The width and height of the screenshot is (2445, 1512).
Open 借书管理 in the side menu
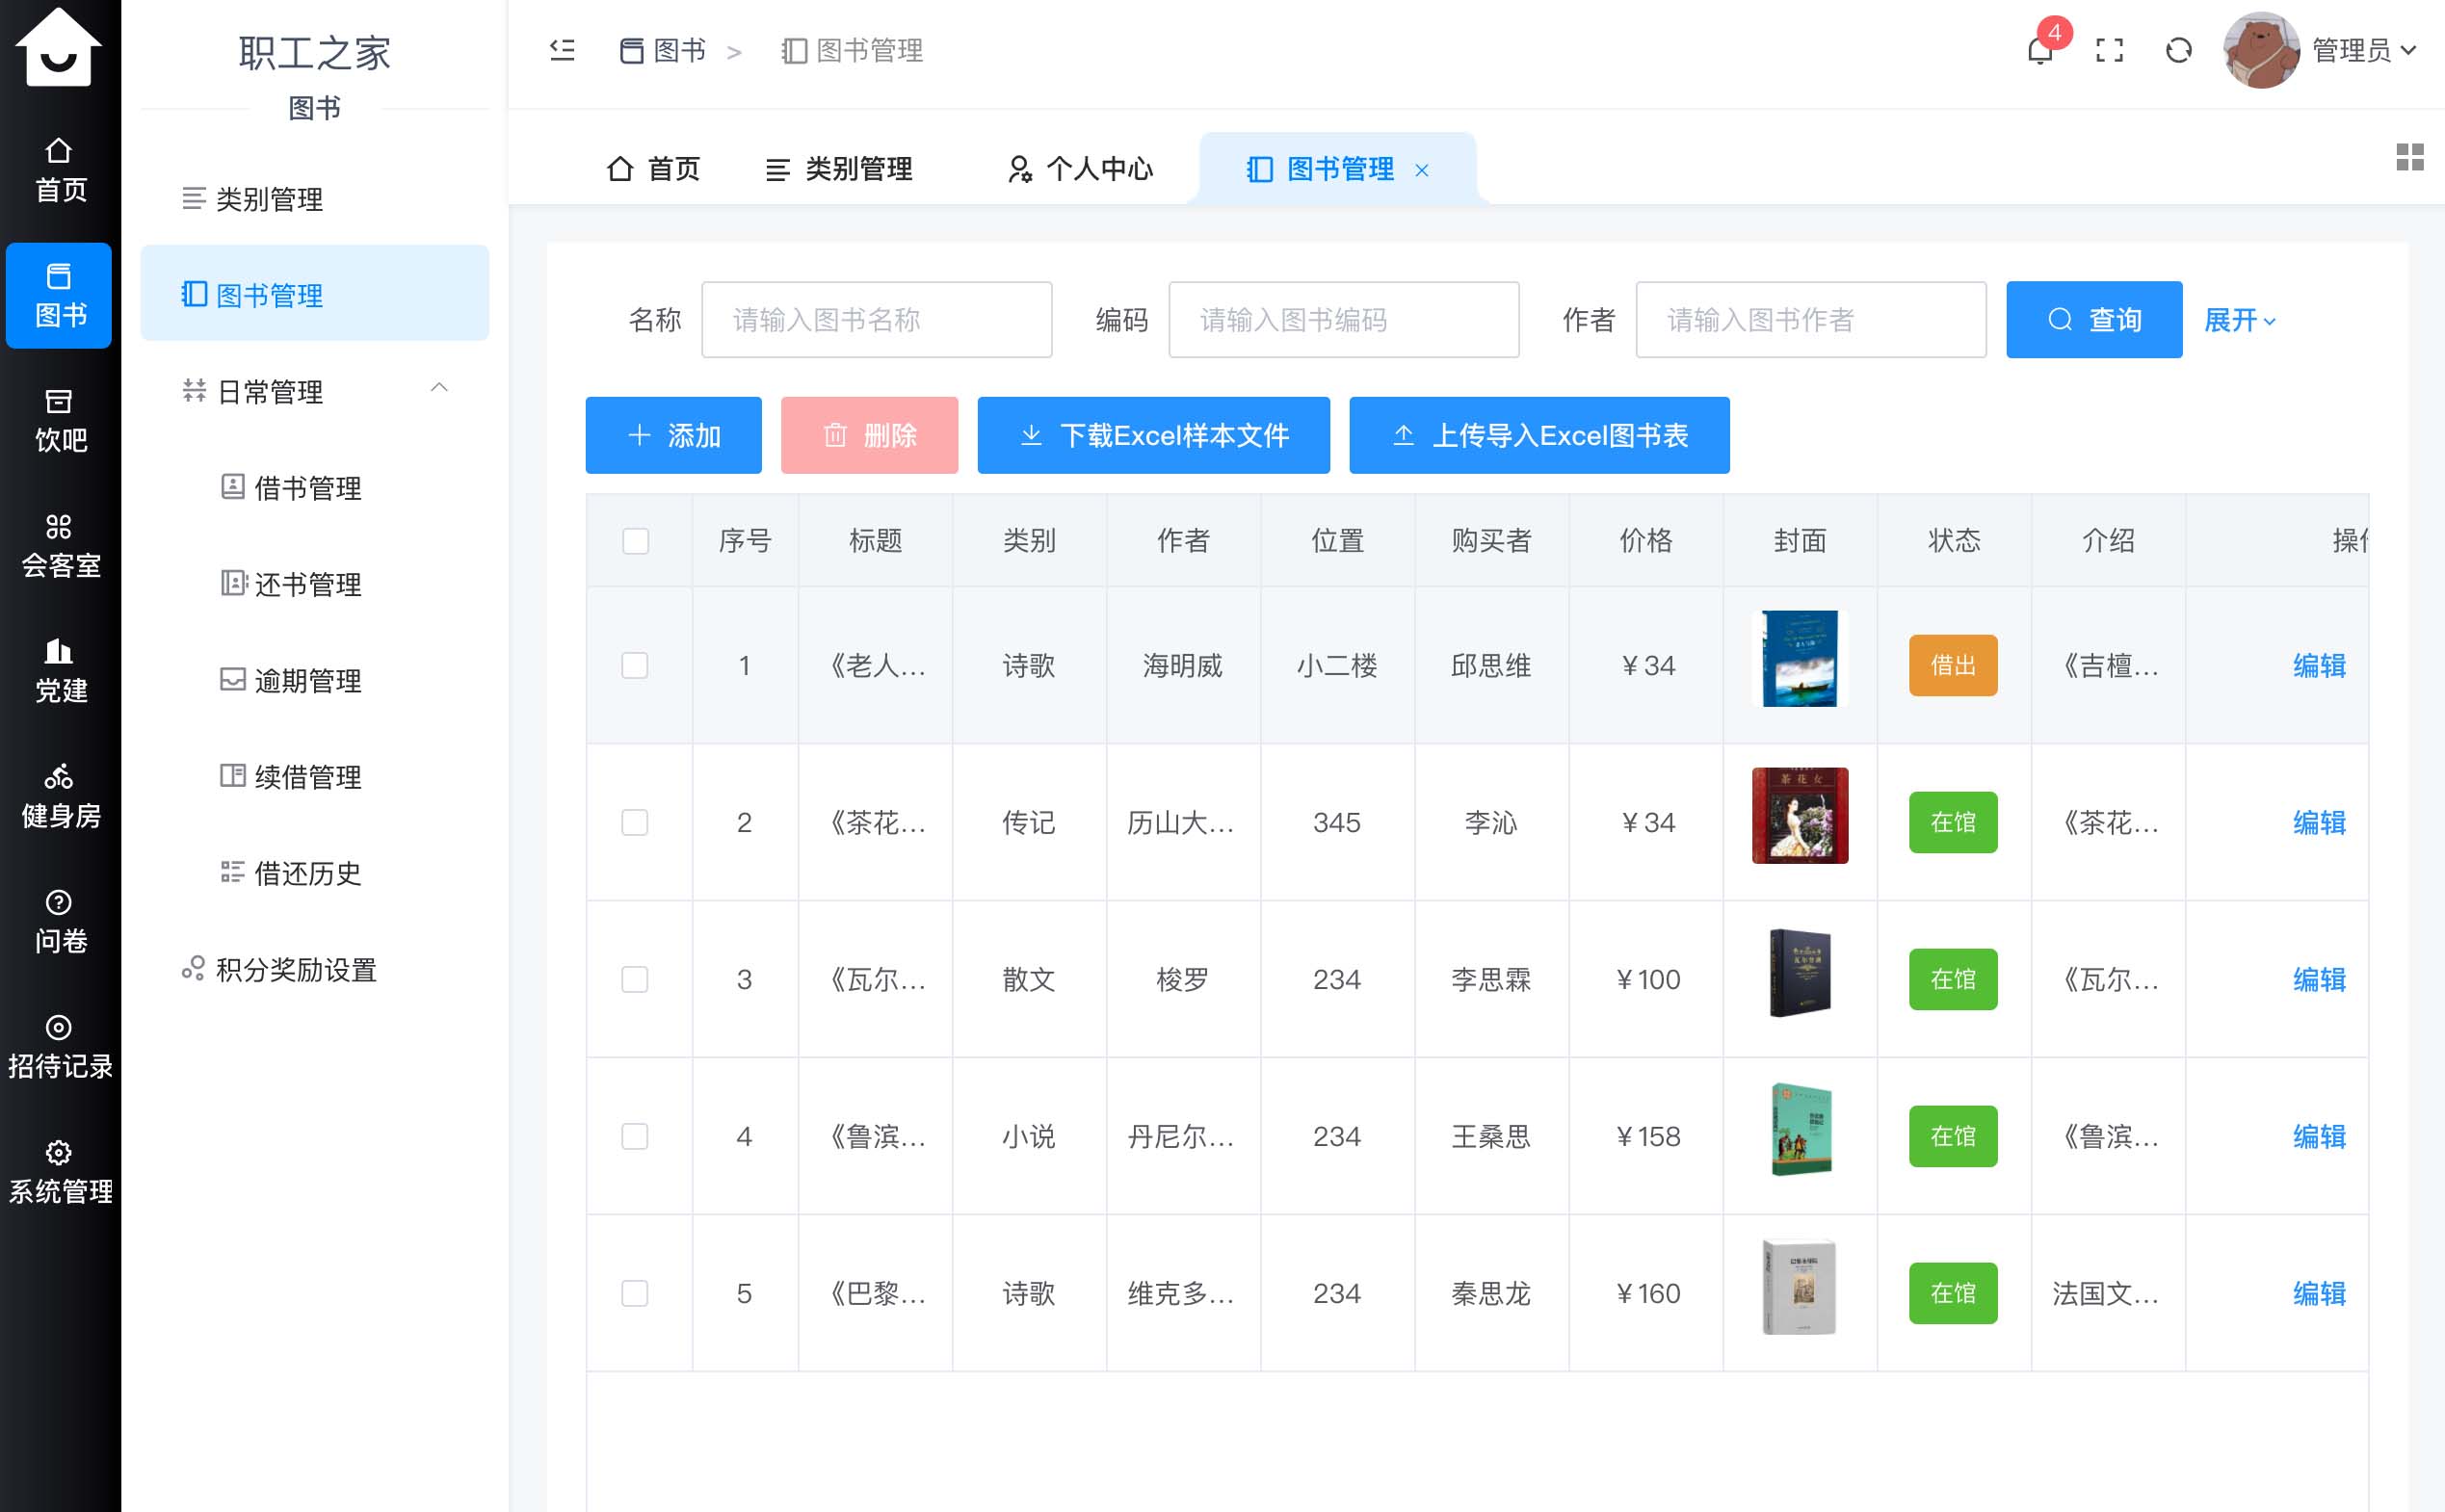(x=315, y=488)
